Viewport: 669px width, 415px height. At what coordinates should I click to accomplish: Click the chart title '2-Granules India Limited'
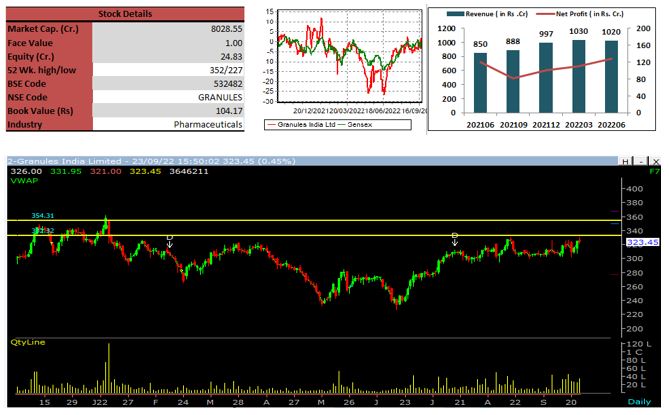(64, 161)
